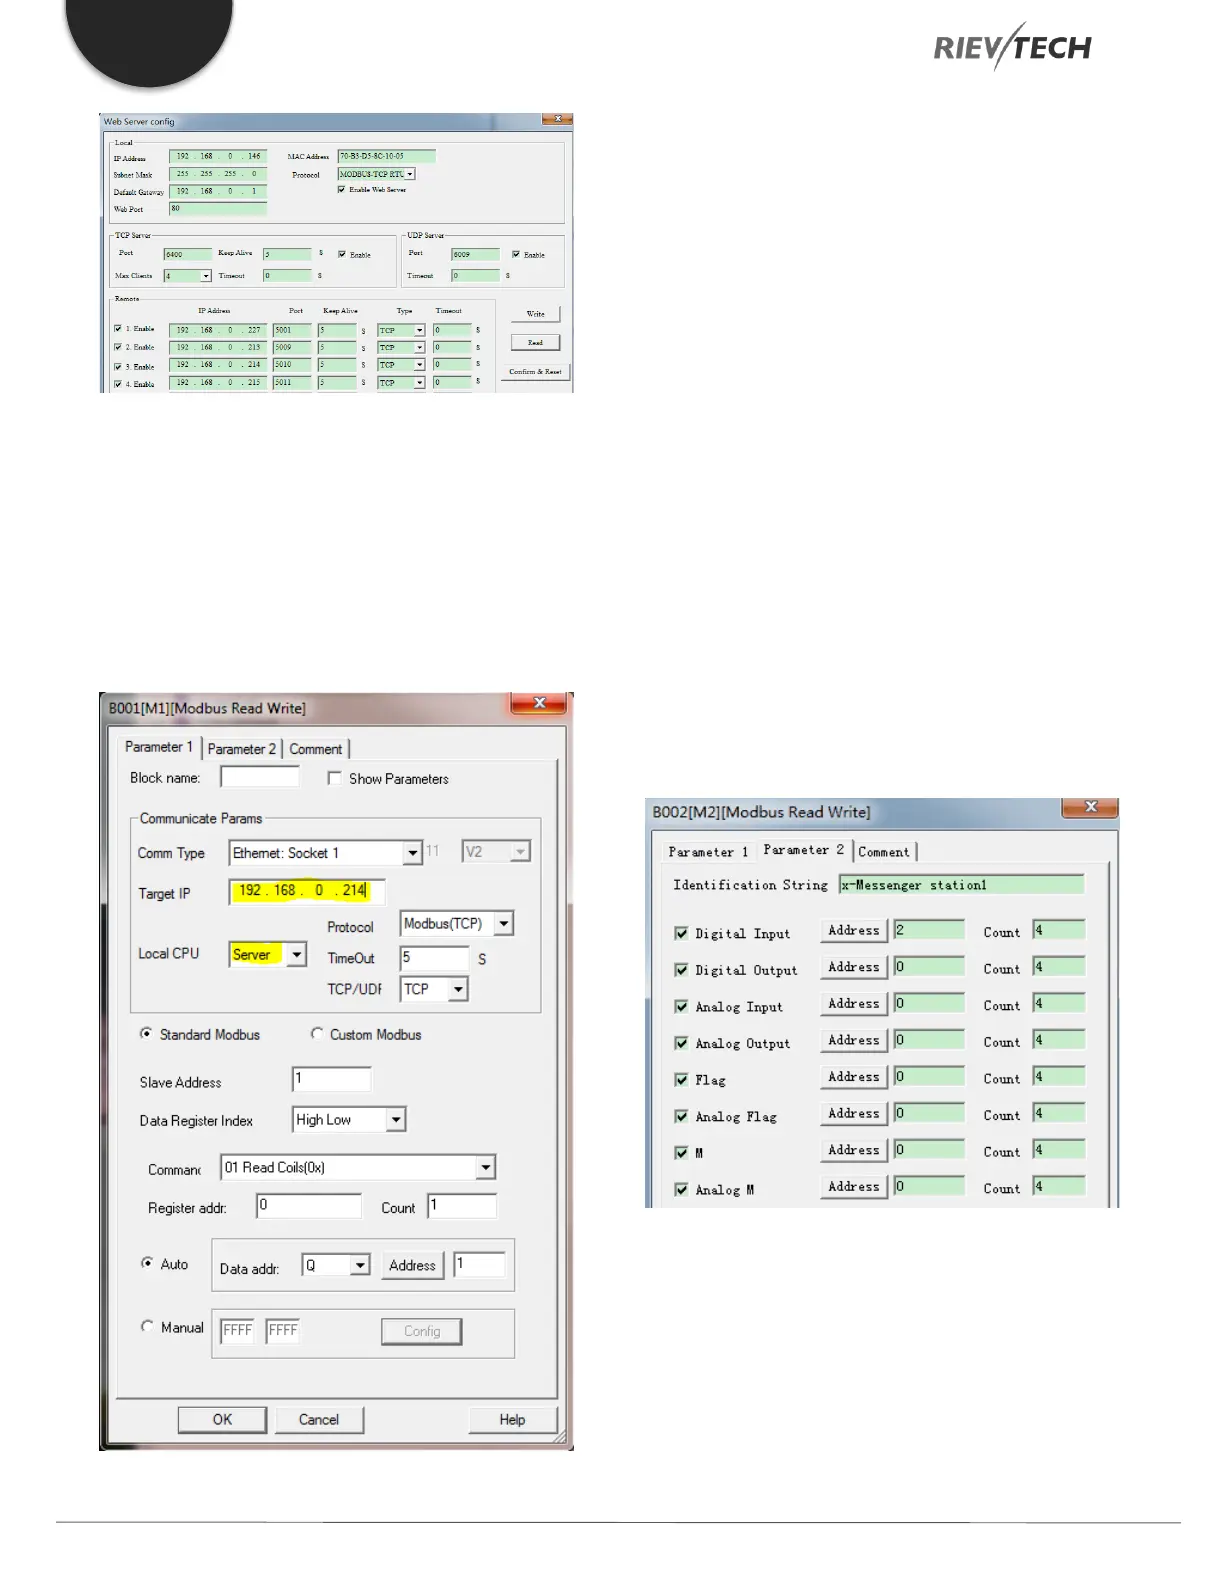
Task: Click the Address button for Flag row
Action: (x=854, y=1077)
